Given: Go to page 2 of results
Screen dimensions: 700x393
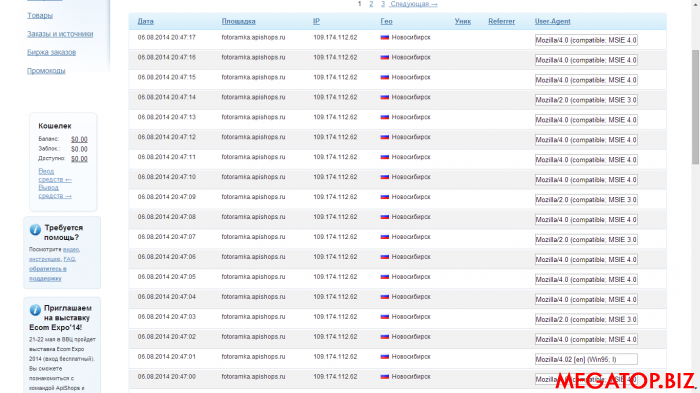Looking at the screenshot, I should pyautogui.click(x=371, y=4).
